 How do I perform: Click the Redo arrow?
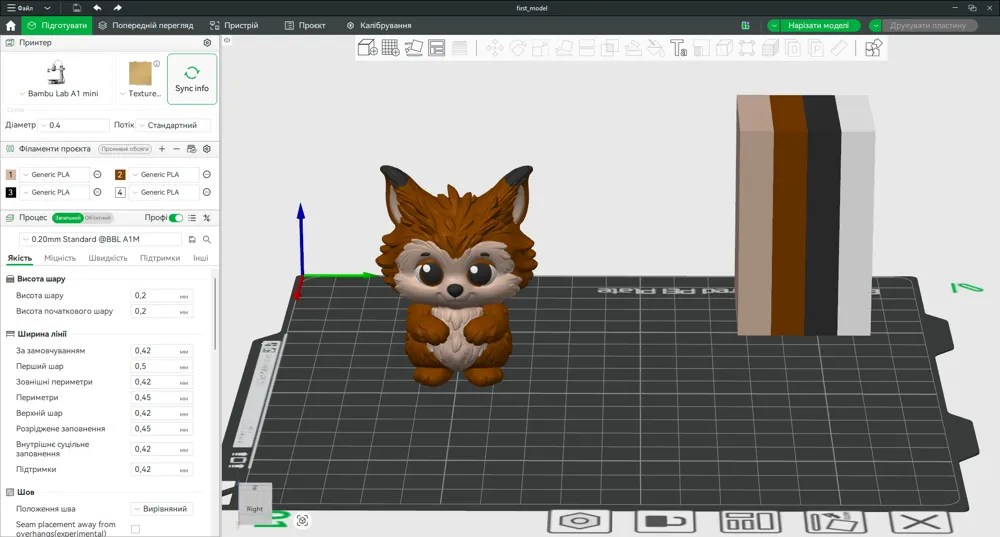click(117, 8)
